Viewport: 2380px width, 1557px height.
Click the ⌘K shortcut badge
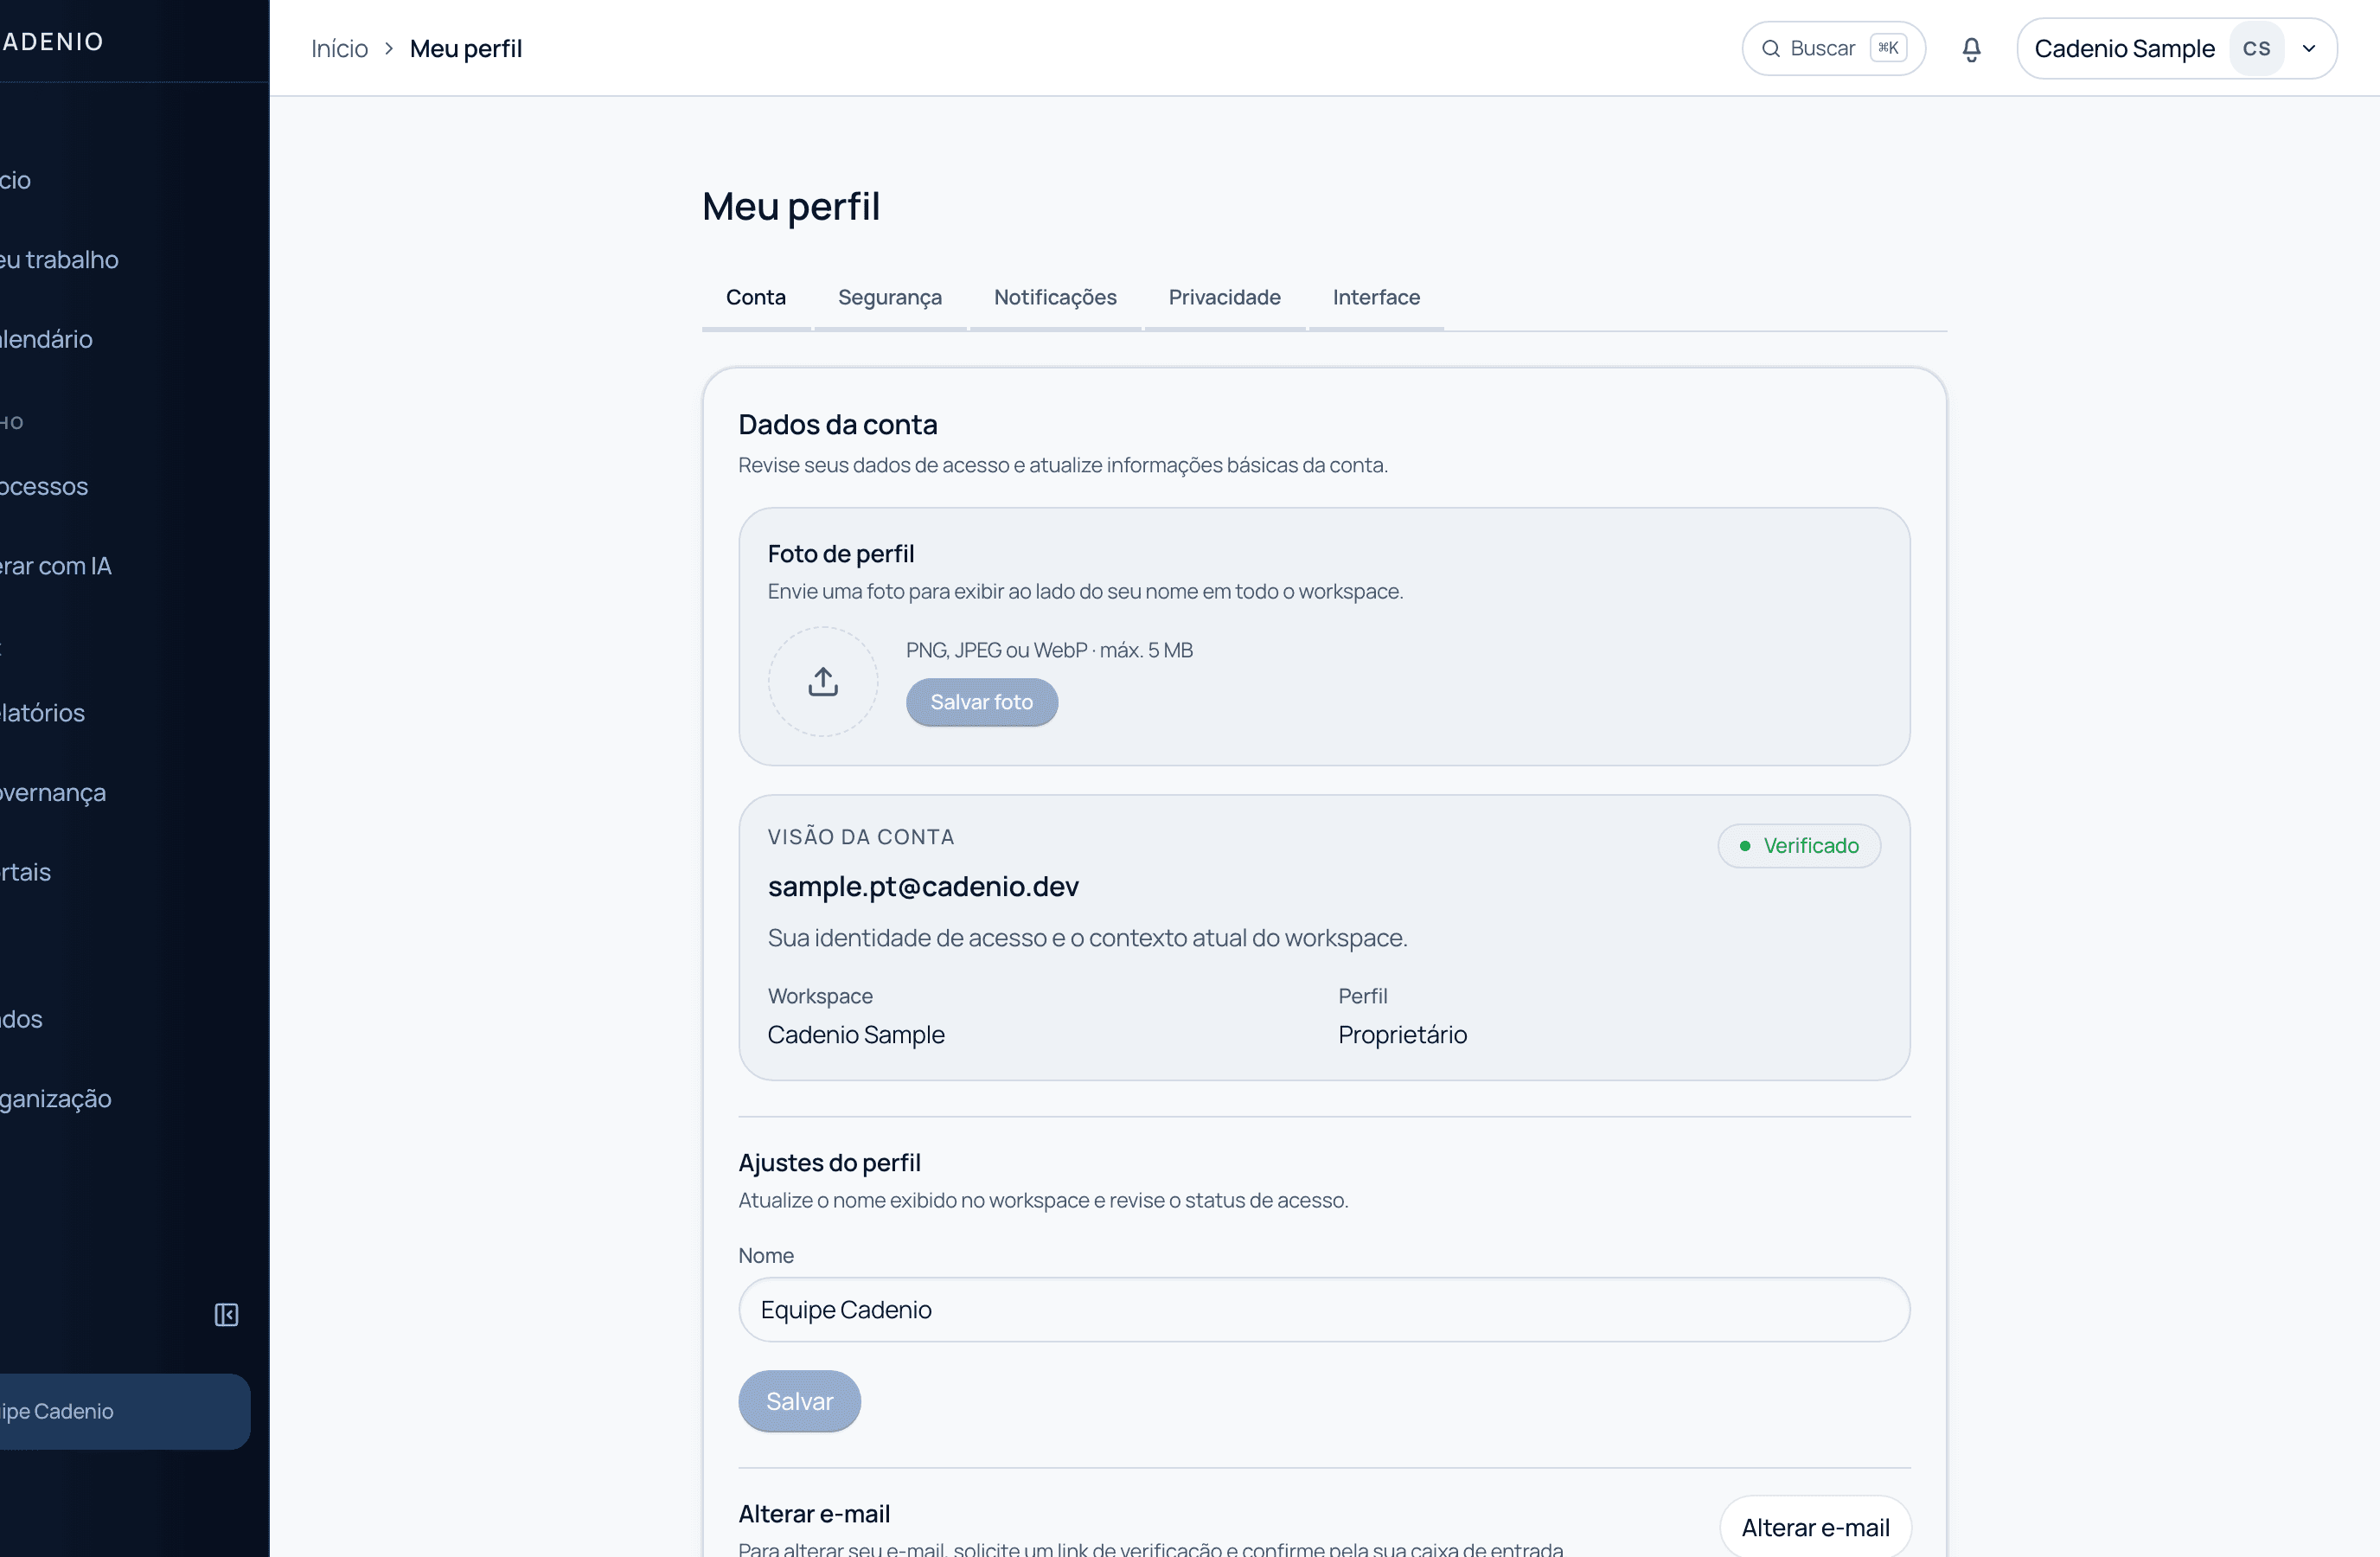(x=1888, y=49)
